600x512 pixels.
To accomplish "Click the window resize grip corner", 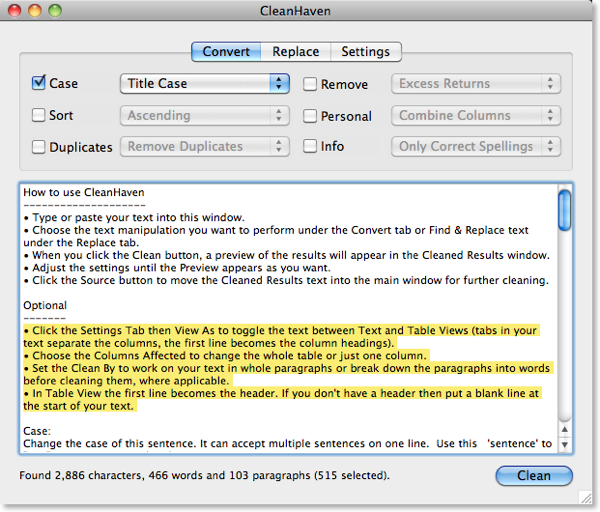I will tap(585, 497).
